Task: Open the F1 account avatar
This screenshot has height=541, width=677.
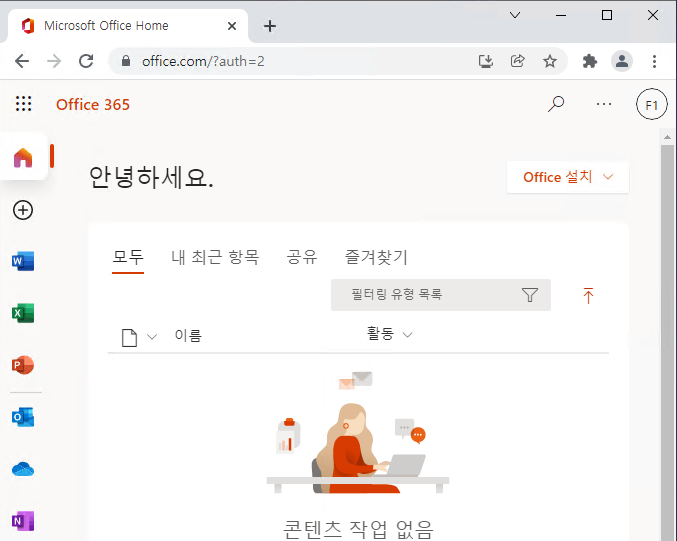Action: click(652, 104)
